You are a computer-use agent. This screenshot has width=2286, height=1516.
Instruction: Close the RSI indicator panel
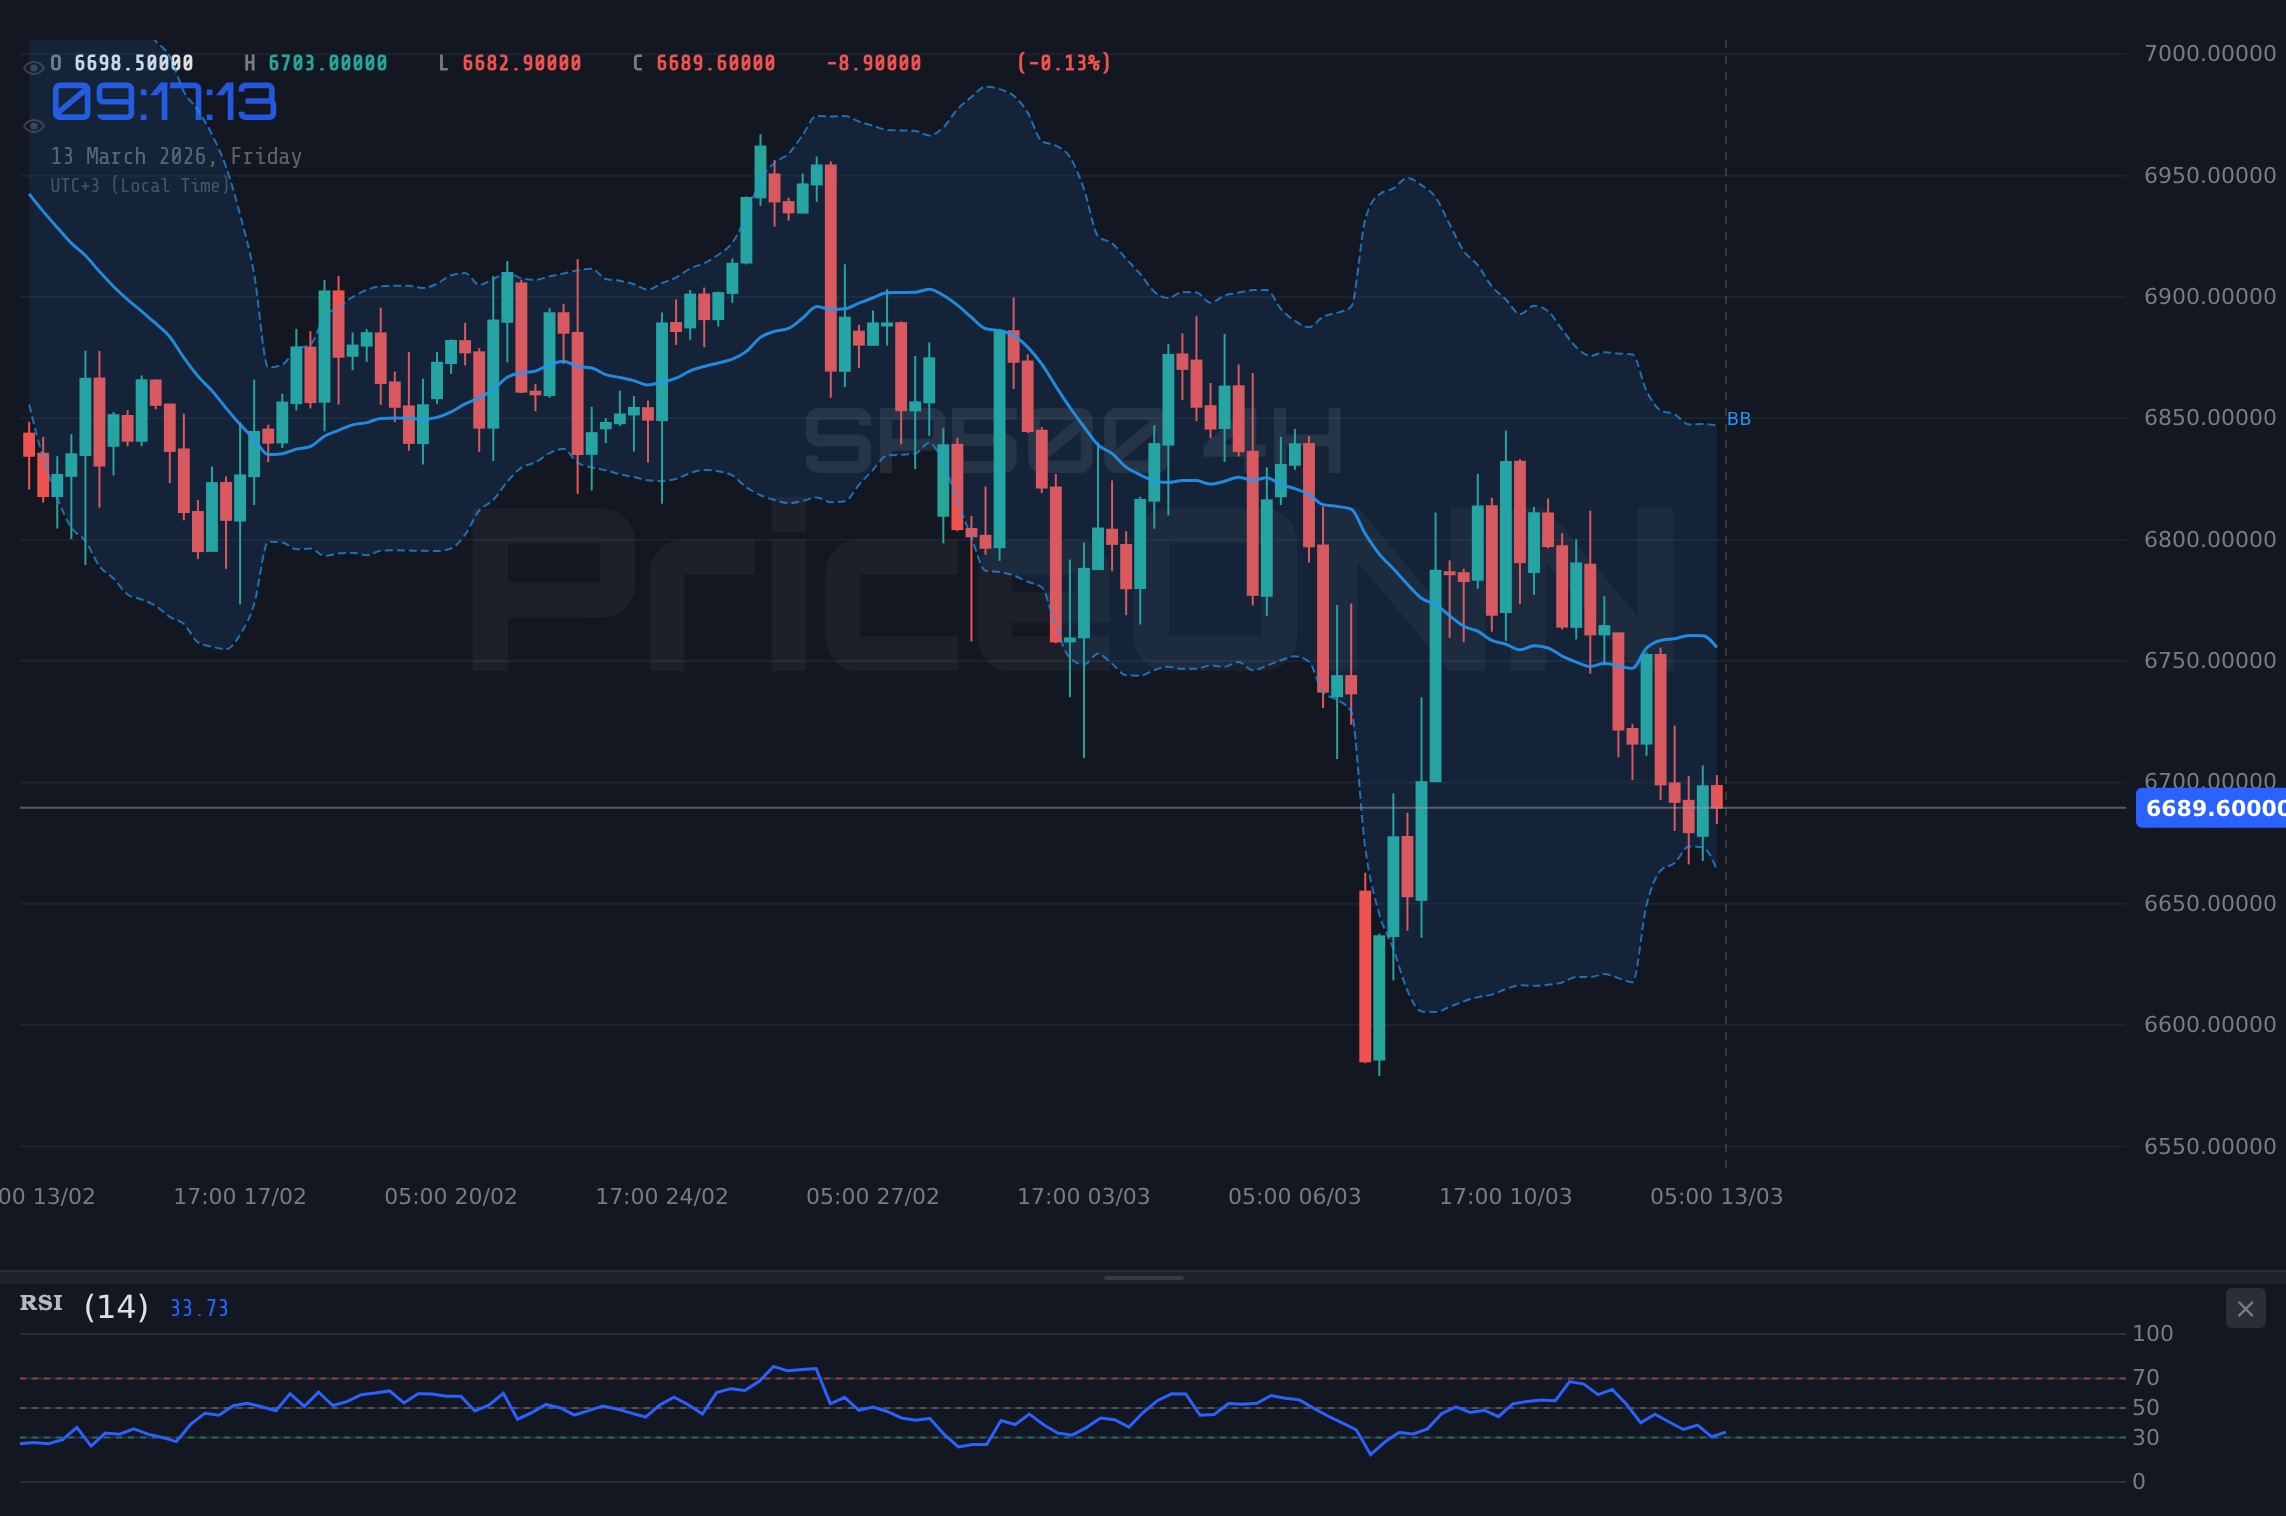pos(2245,1308)
